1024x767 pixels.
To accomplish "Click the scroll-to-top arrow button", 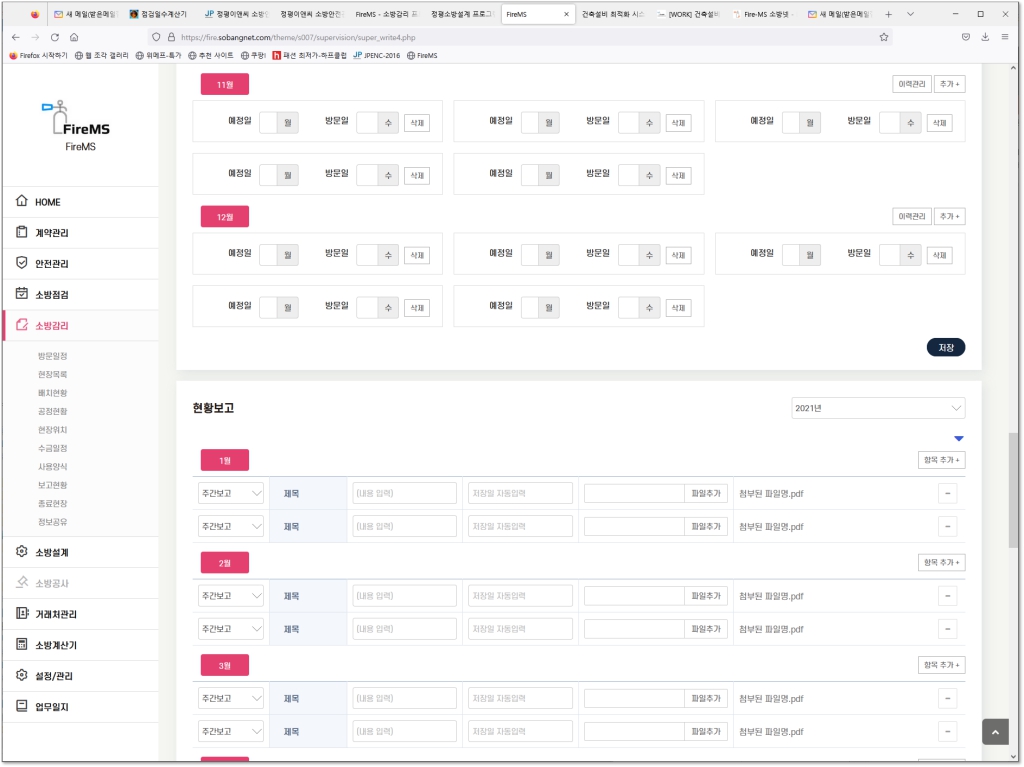I will [994, 732].
